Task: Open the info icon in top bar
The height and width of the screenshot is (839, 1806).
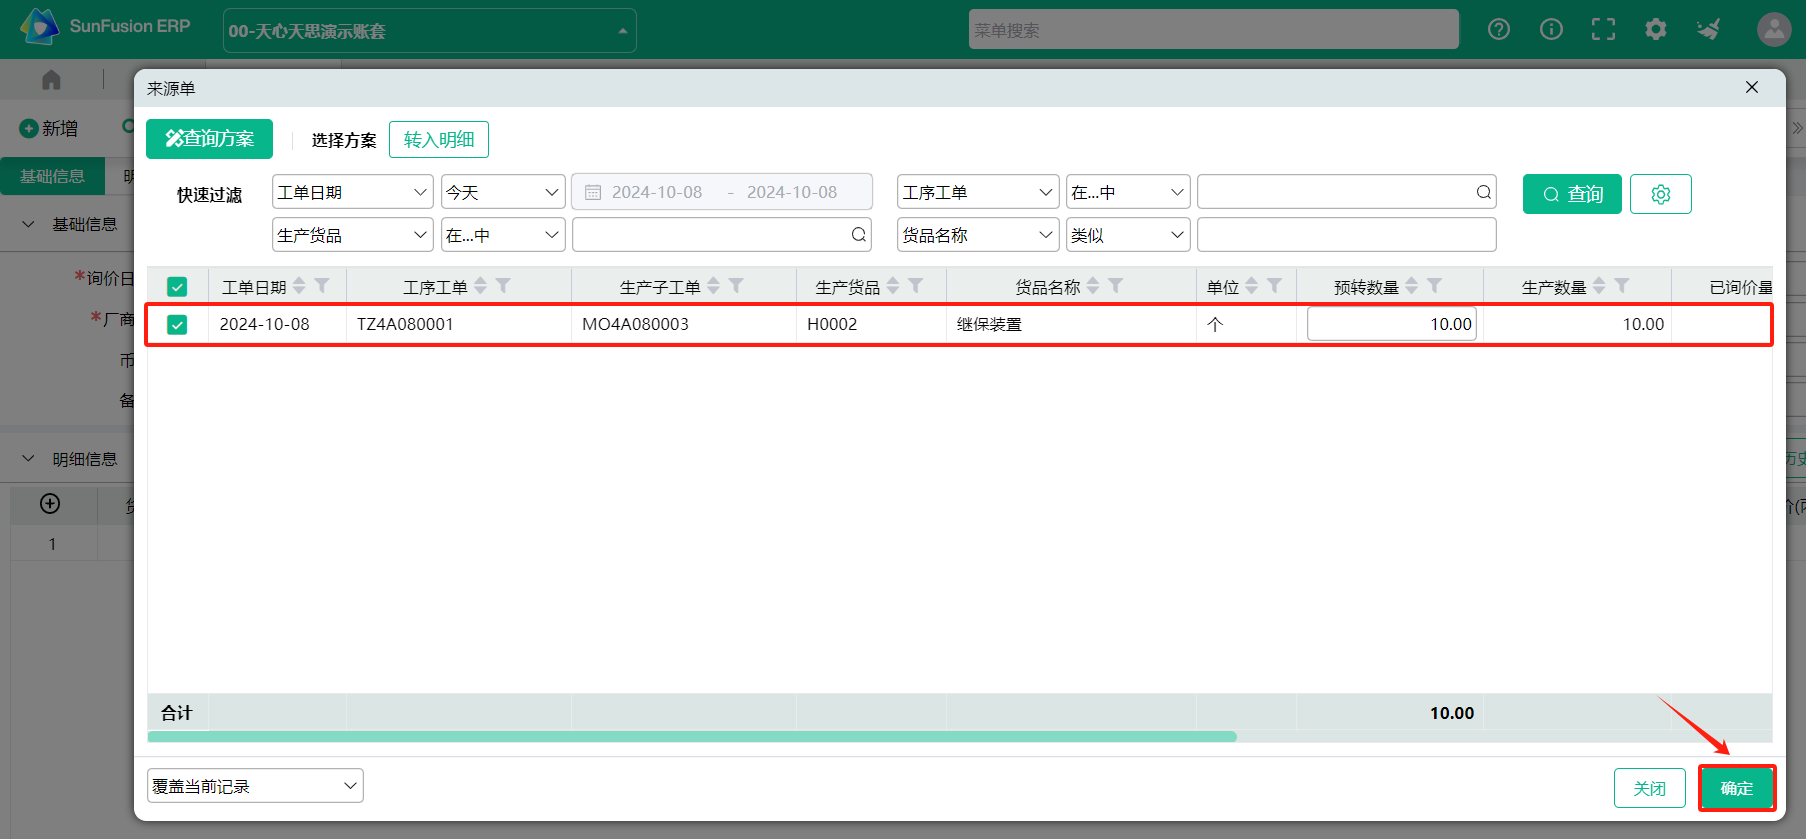Action: coord(1551,29)
